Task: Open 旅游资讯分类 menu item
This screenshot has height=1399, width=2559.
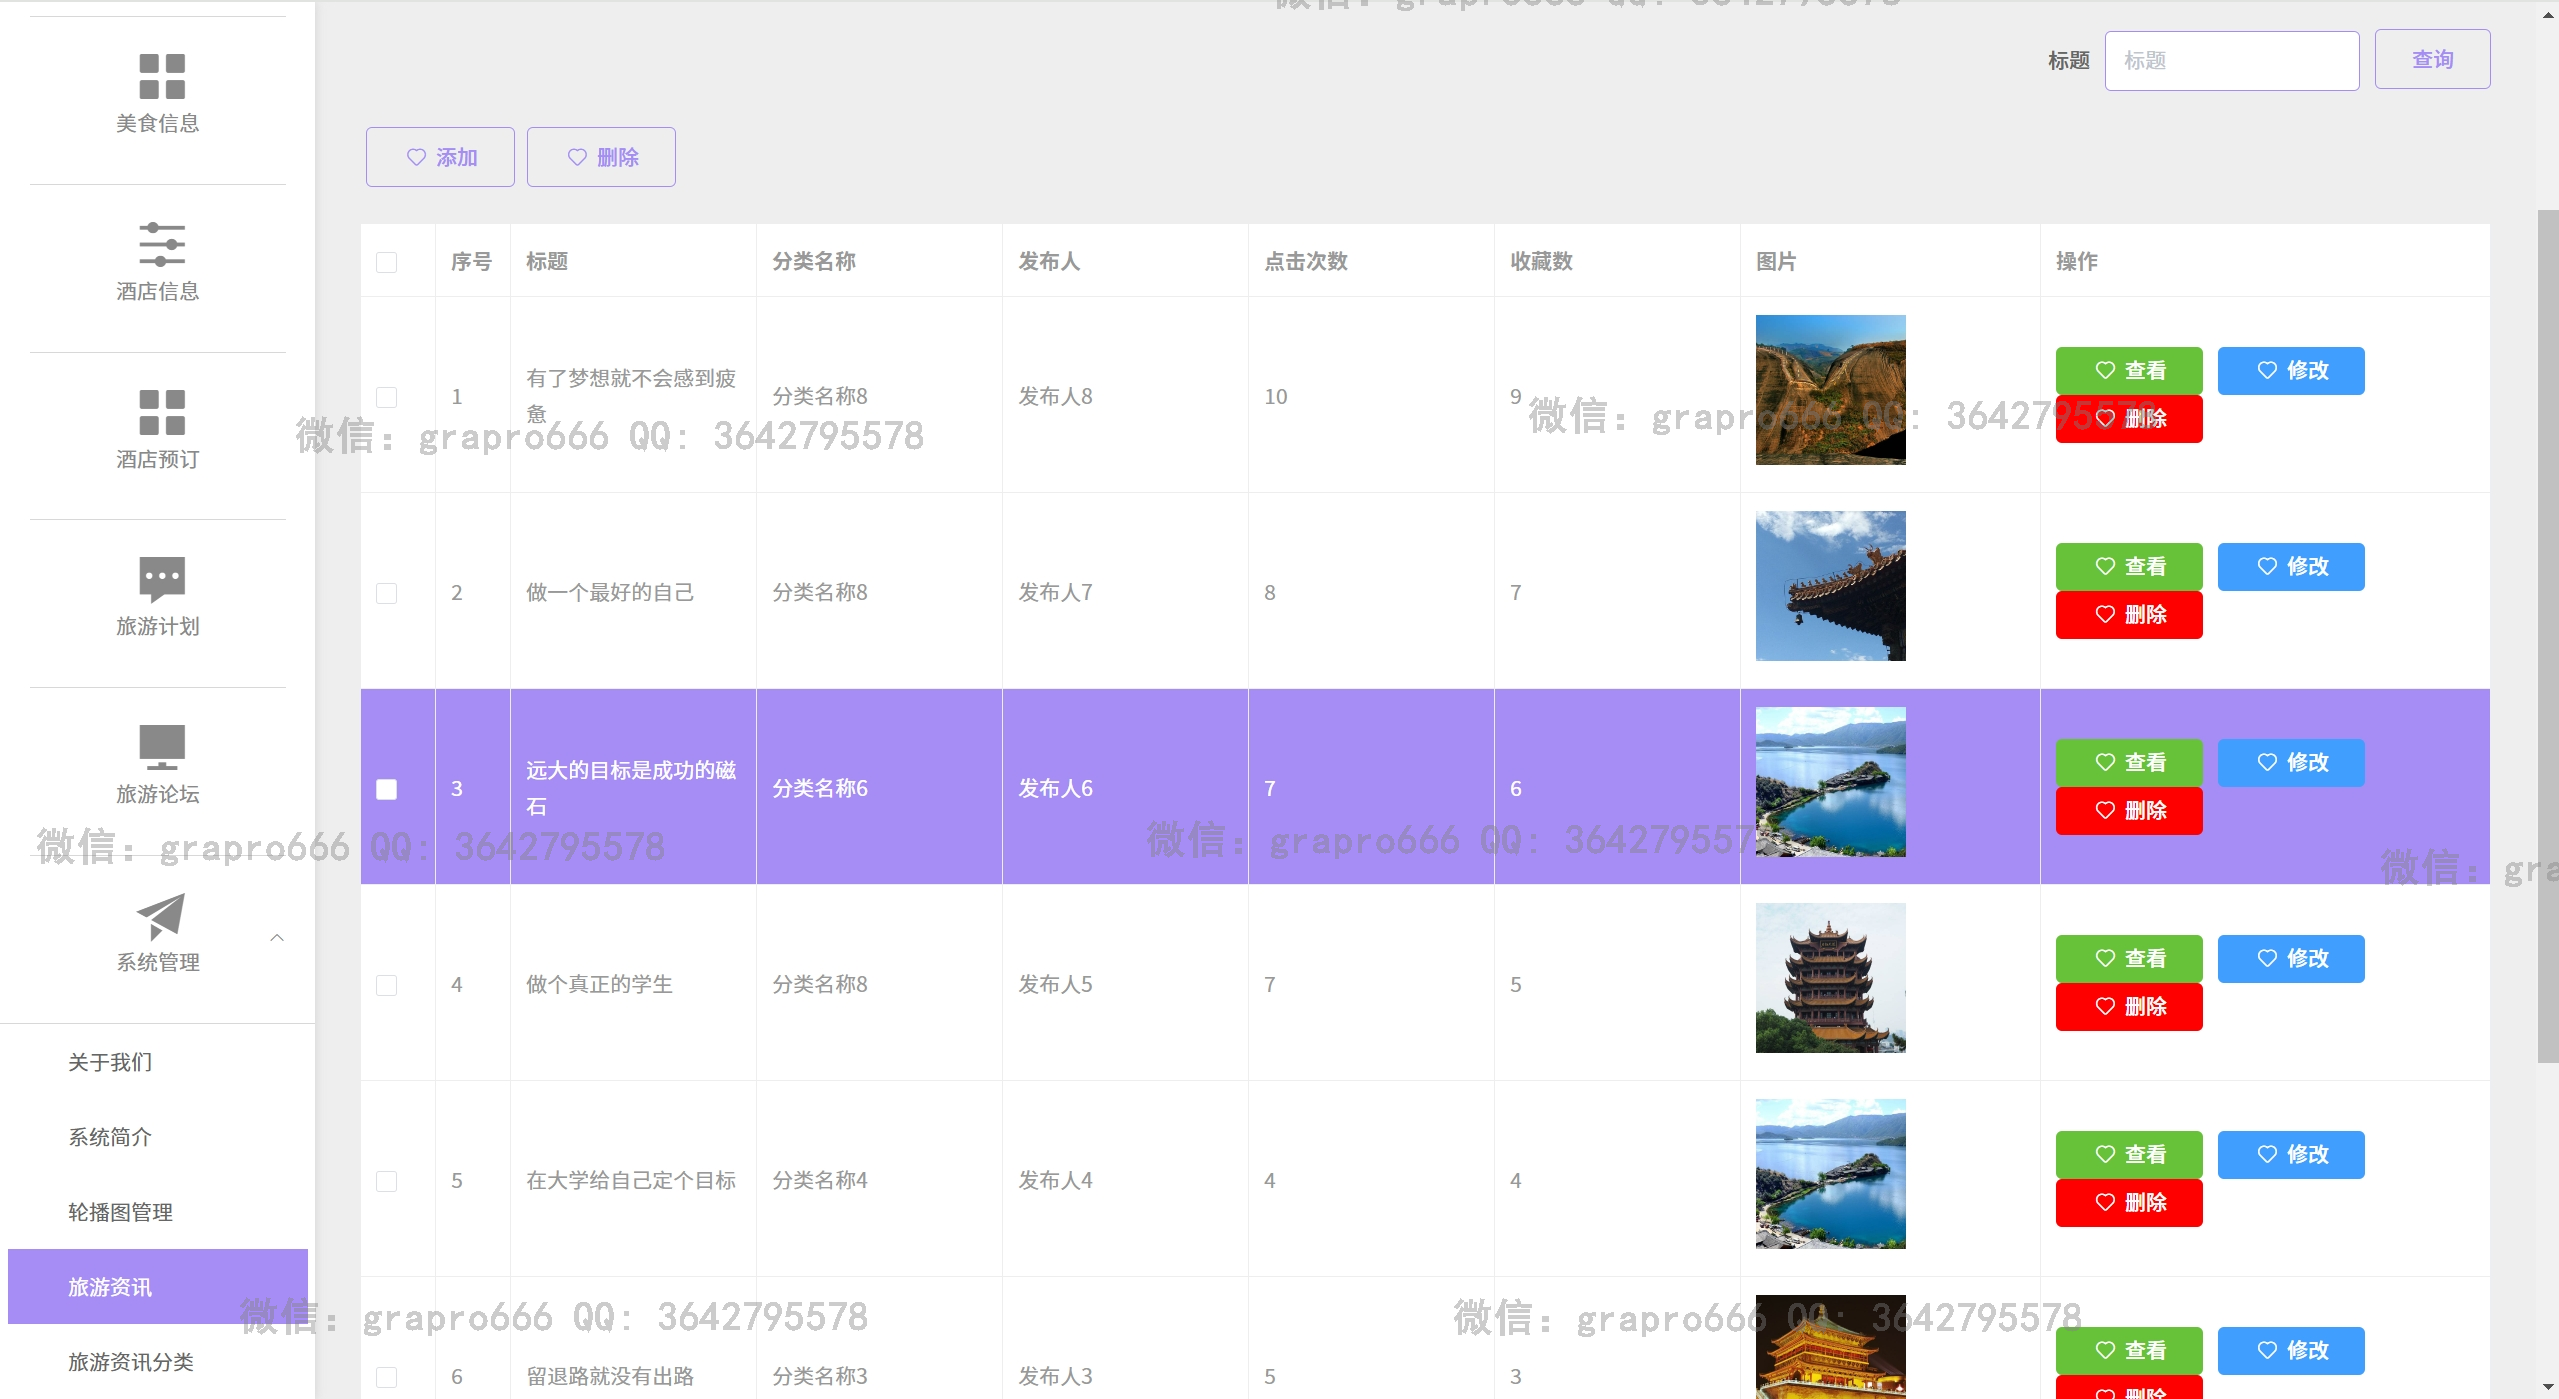Action: click(x=130, y=1362)
